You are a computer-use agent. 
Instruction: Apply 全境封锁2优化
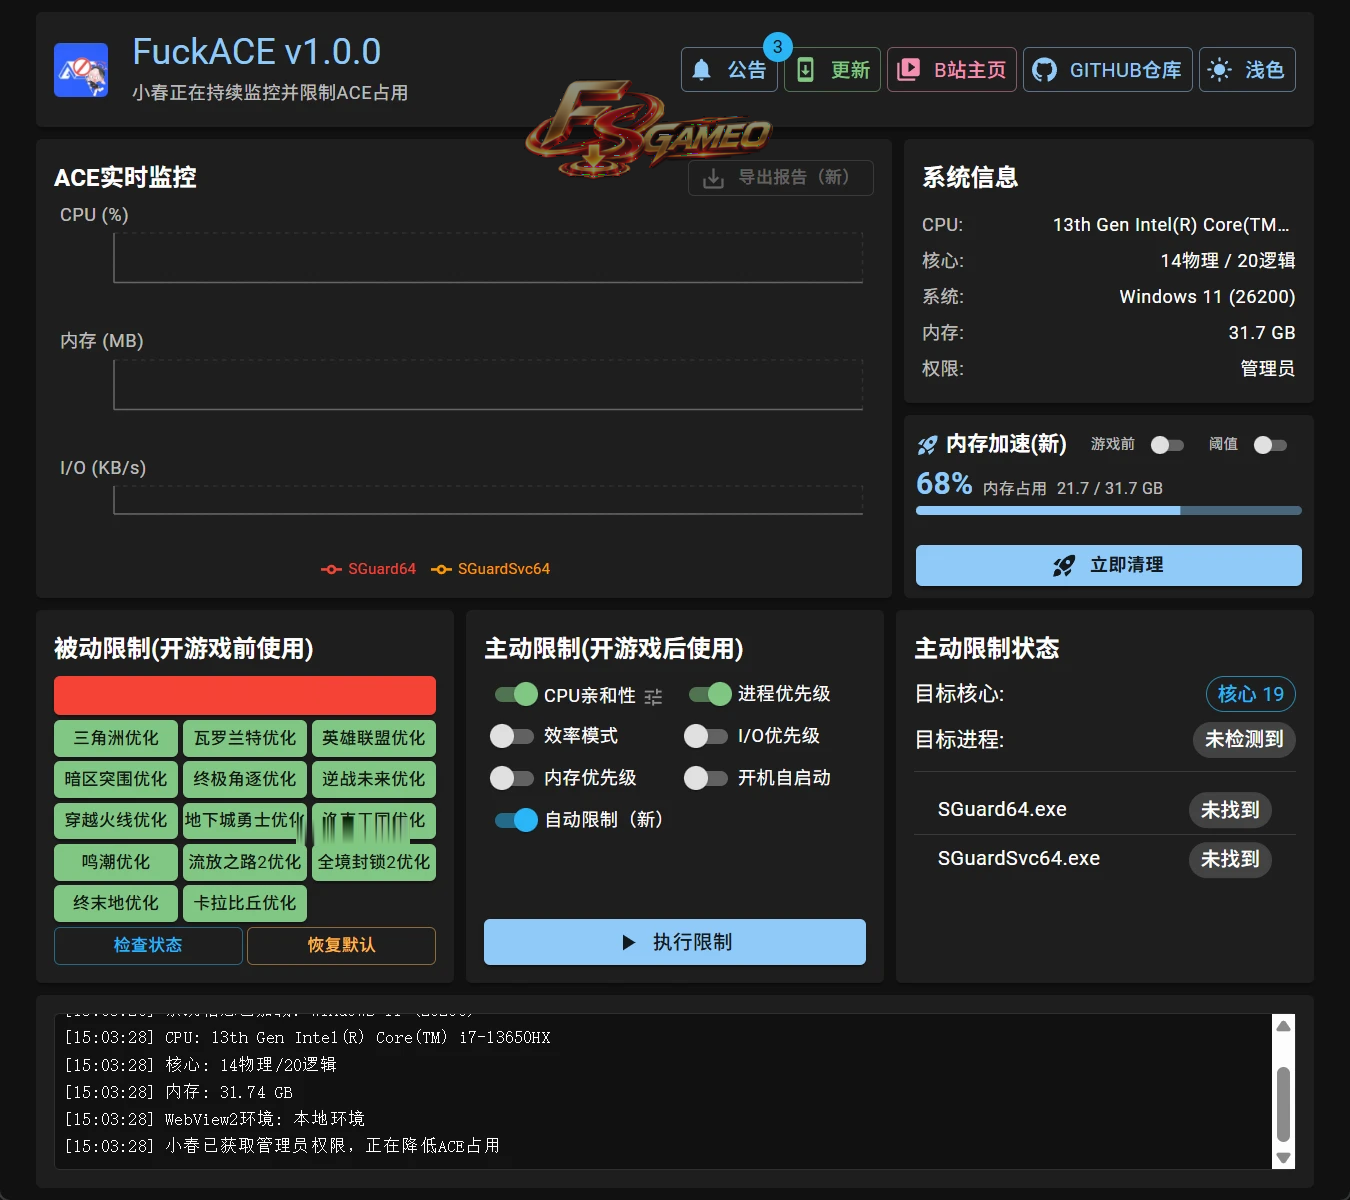coord(374,862)
